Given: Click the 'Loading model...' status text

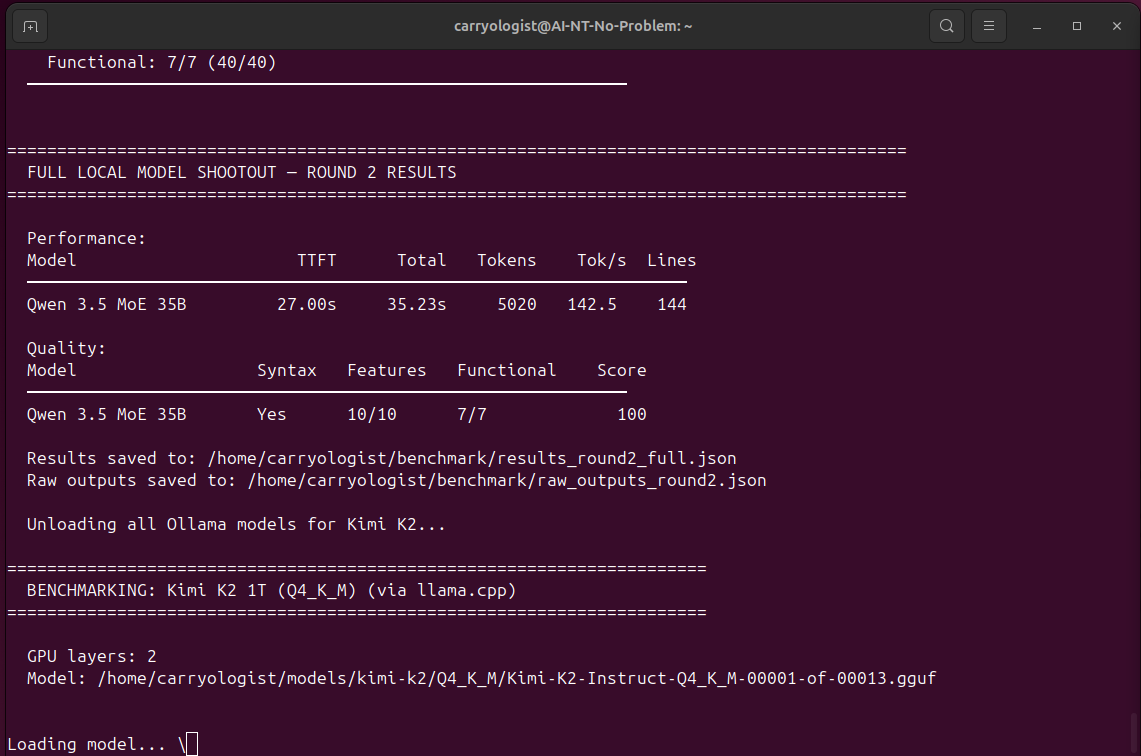Looking at the screenshot, I should (x=87, y=744).
